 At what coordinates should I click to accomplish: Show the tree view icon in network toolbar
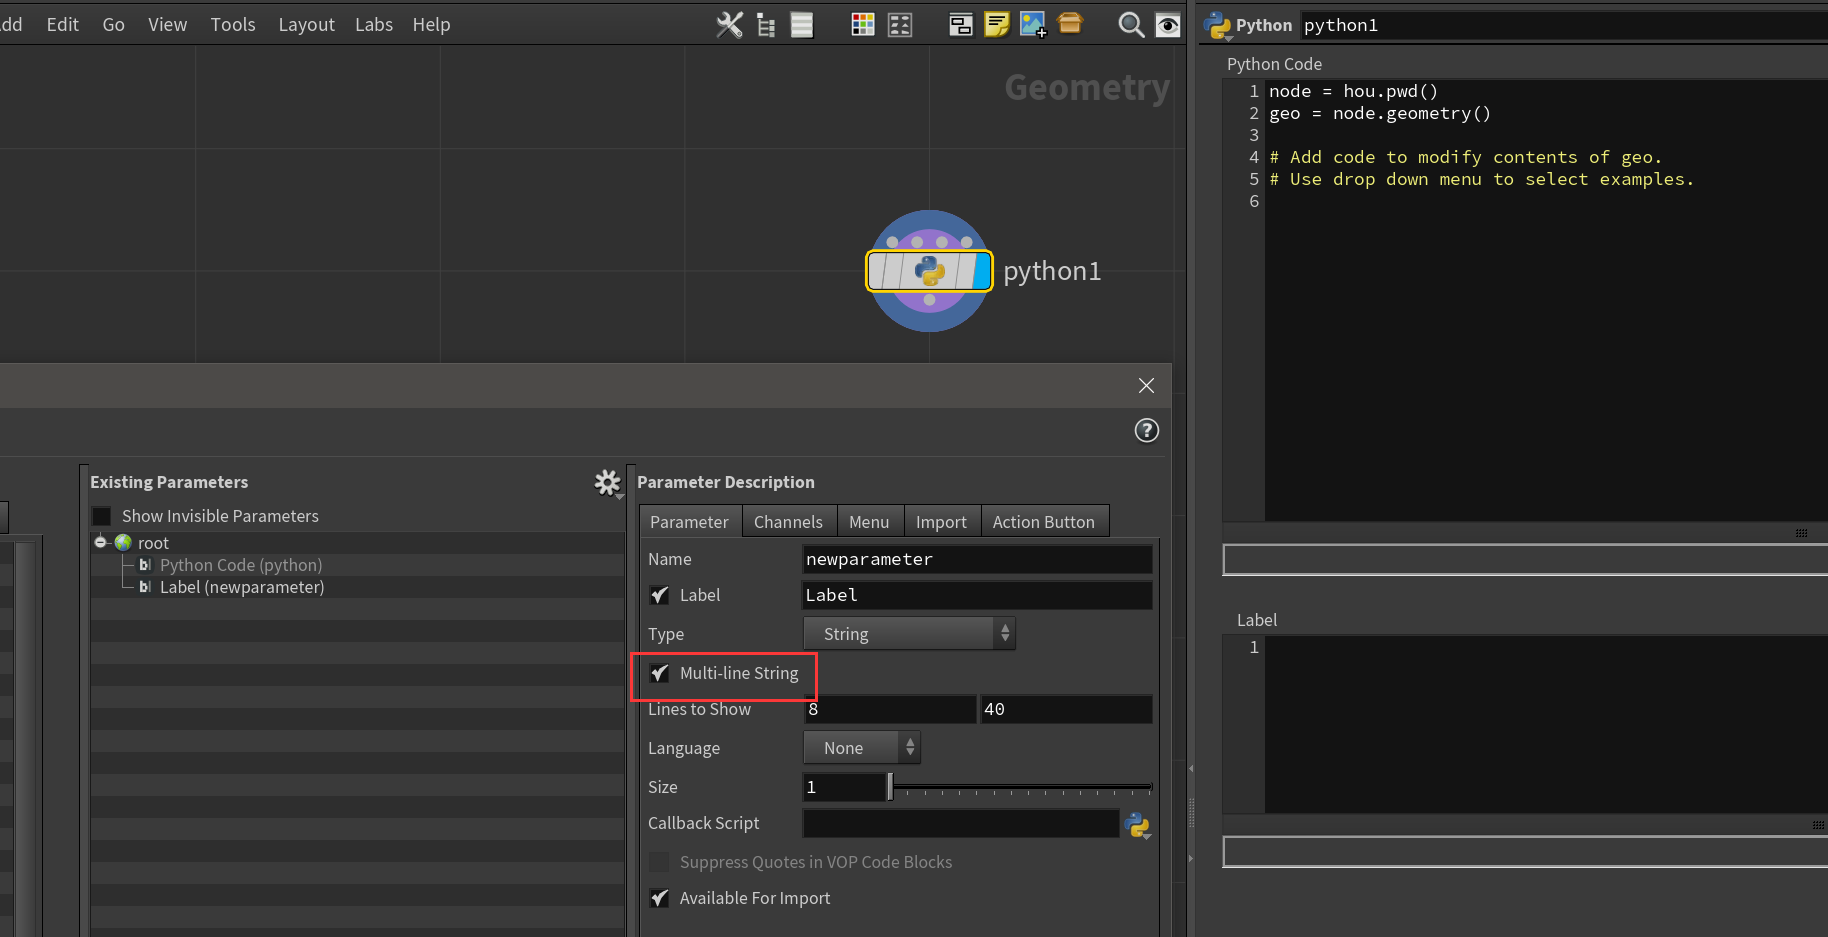tap(766, 25)
